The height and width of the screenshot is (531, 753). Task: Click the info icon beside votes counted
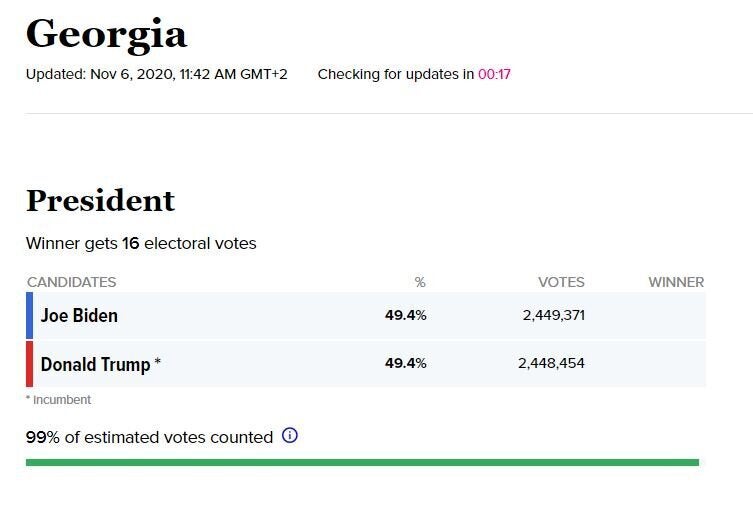pyautogui.click(x=290, y=435)
